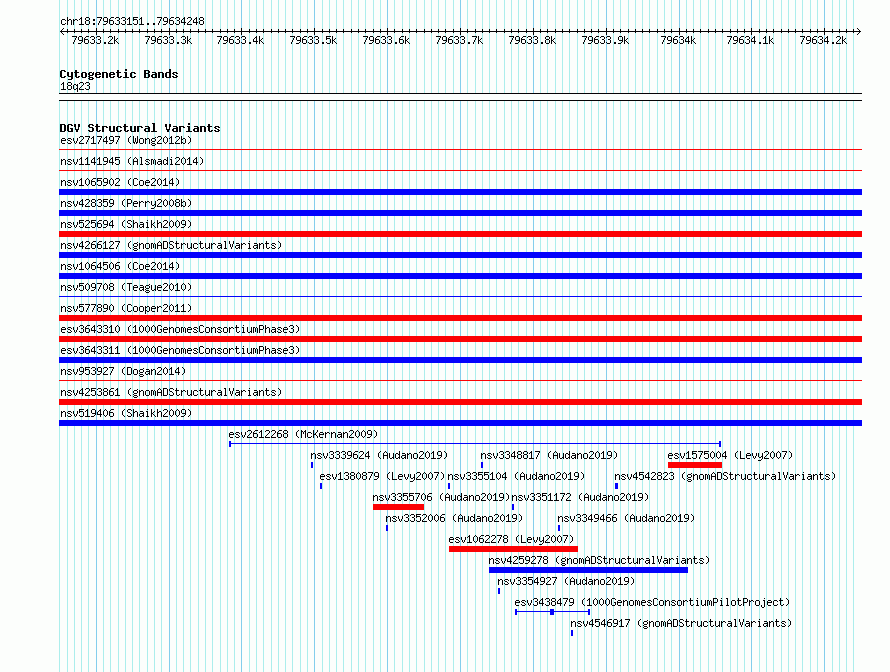Open esv1062278 (Levy2007) variant label
This screenshot has width=890, height=672.
click(x=511, y=539)
